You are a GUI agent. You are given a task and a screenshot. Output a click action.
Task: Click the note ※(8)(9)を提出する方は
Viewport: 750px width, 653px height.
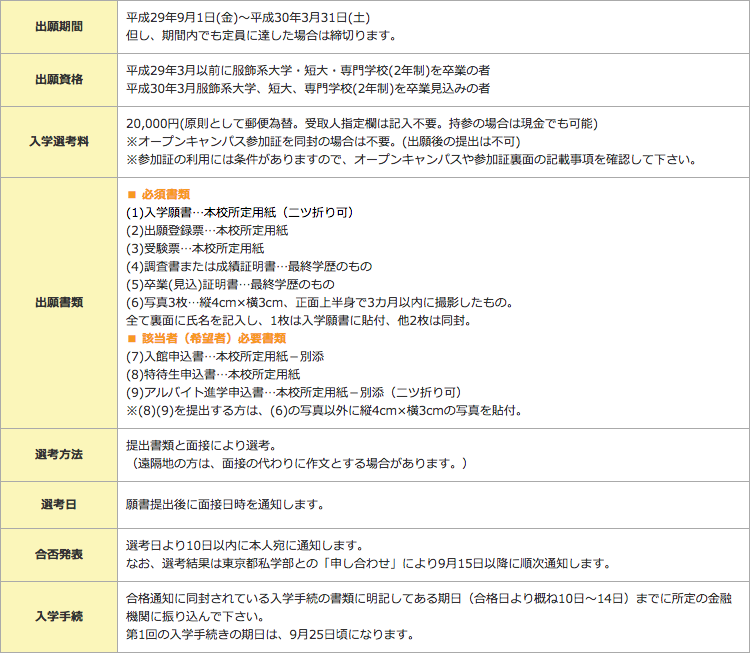click(324, 411)
